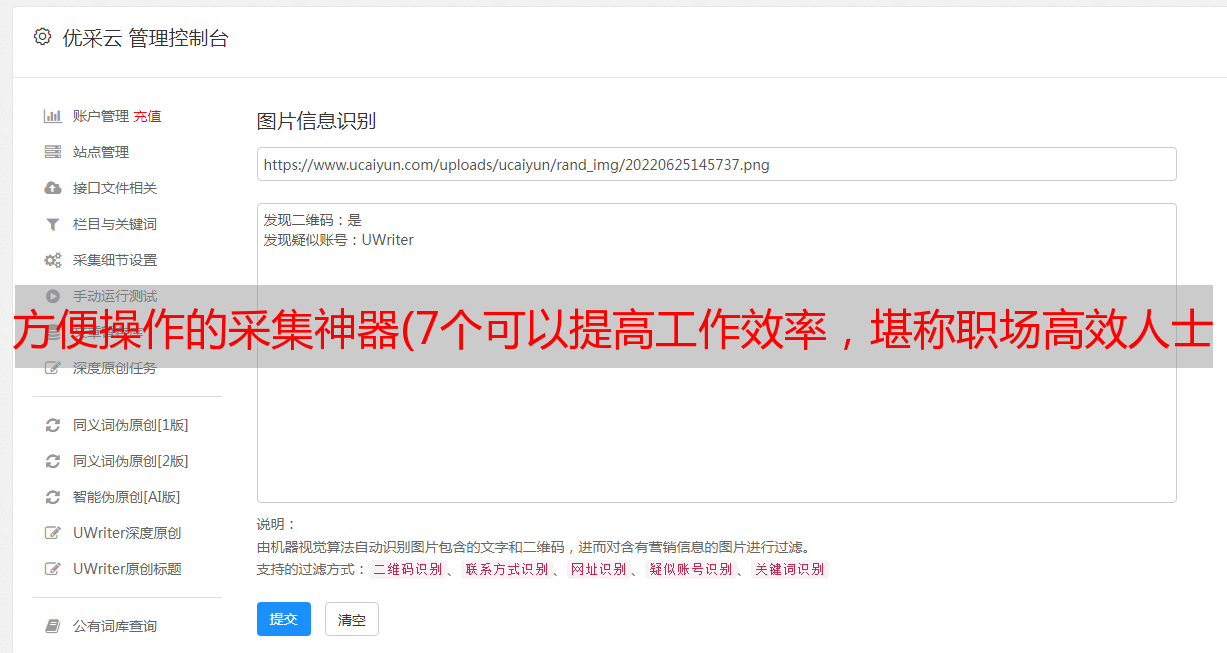Click the 疑似账号识别 filter tag
Viewport: 1227px width, 653px height.
[x=690, y=569]
